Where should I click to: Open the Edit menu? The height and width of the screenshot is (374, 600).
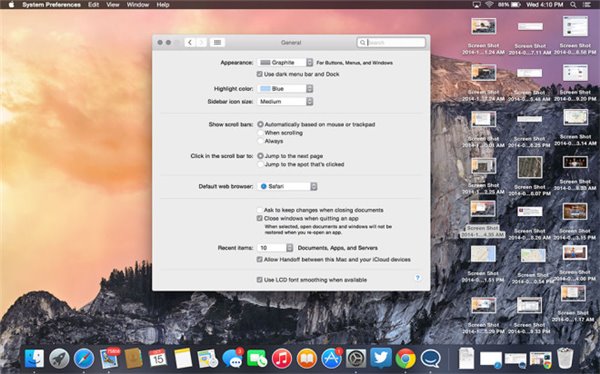(x=93, y=5)
